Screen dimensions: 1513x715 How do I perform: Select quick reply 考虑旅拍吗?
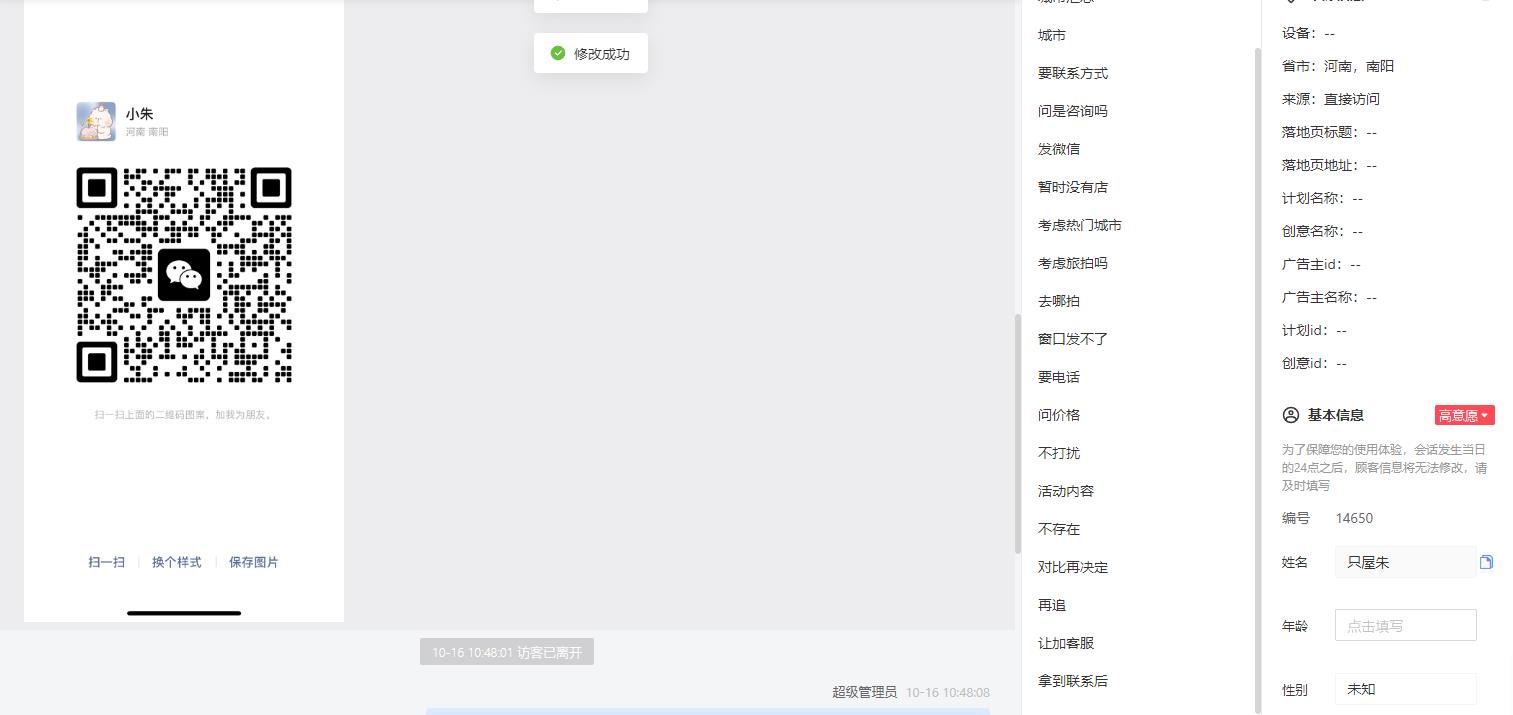point(1073,263)
